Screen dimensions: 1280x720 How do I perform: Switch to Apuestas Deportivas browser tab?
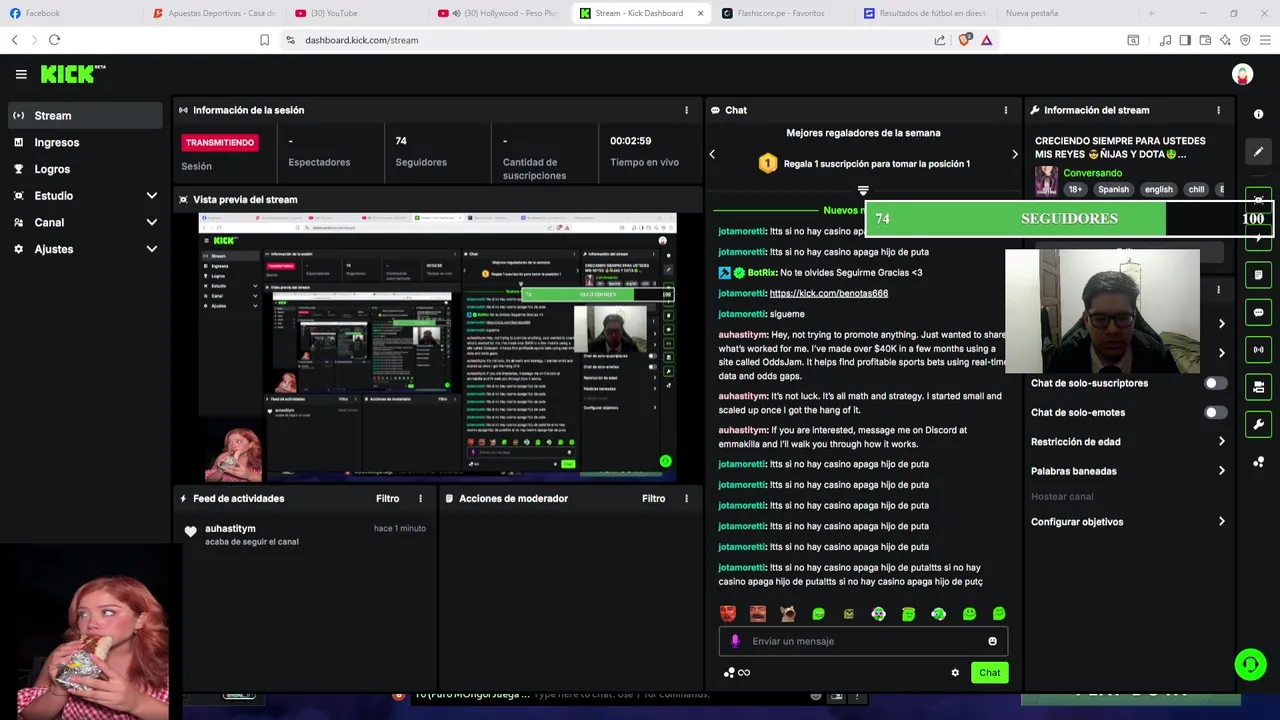tap(213, 13)
